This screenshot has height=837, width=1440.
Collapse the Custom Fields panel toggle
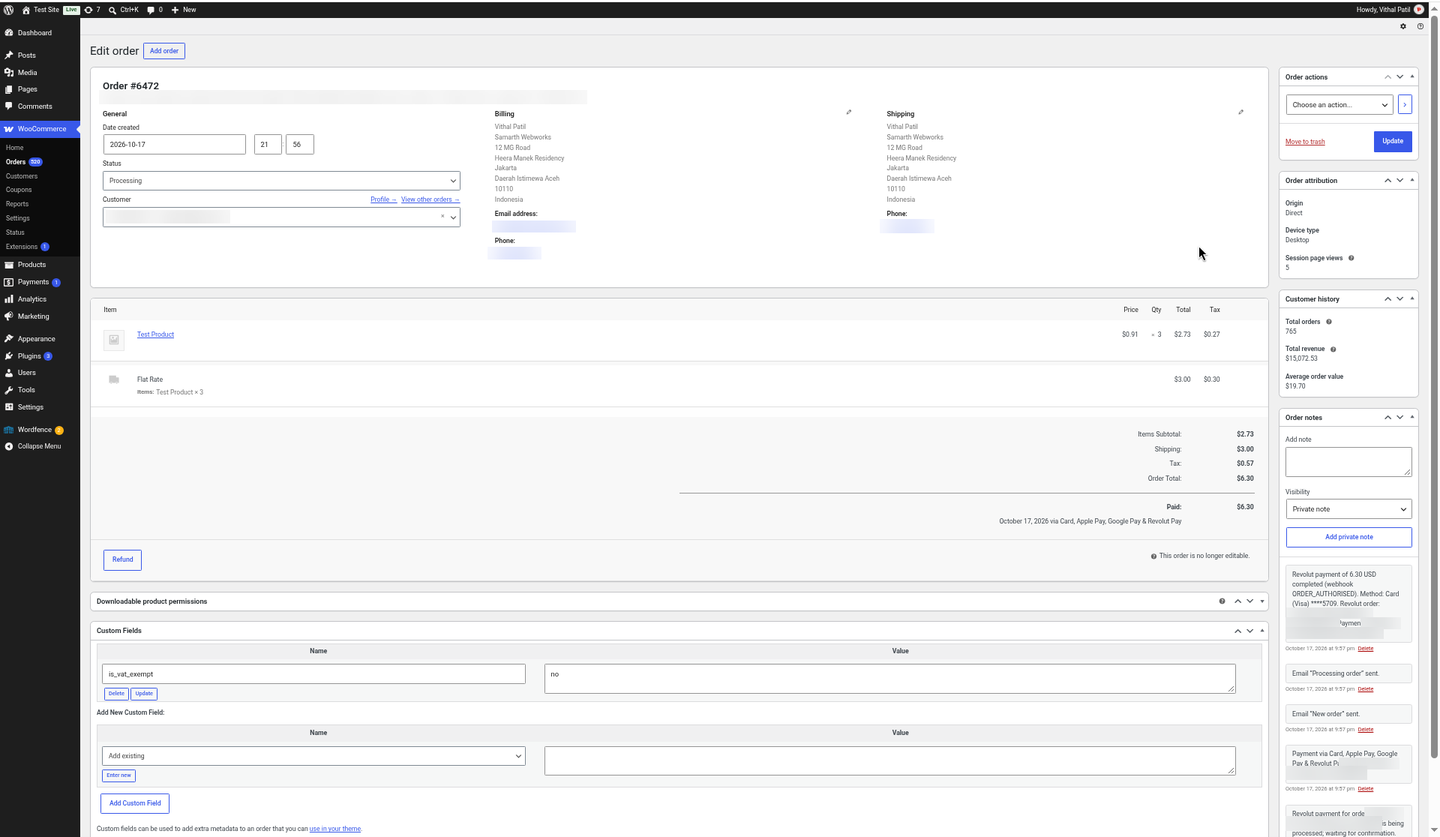tap(1262, 630)
